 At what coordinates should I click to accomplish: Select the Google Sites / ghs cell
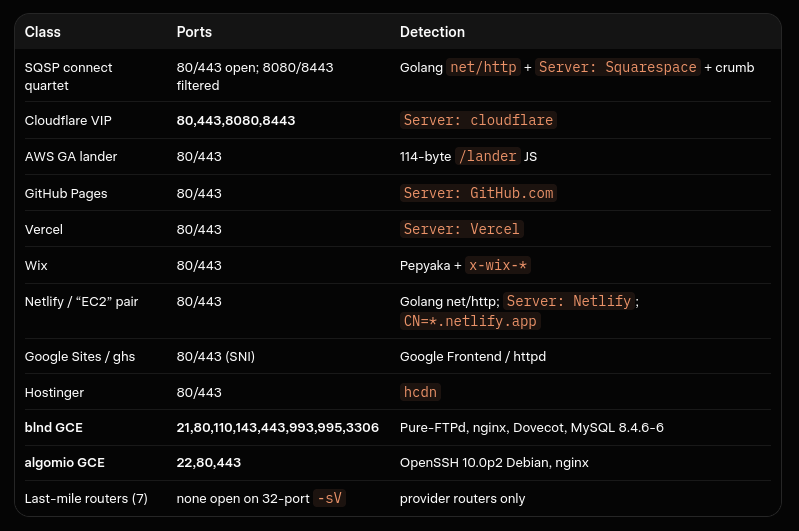click(80, 357)
